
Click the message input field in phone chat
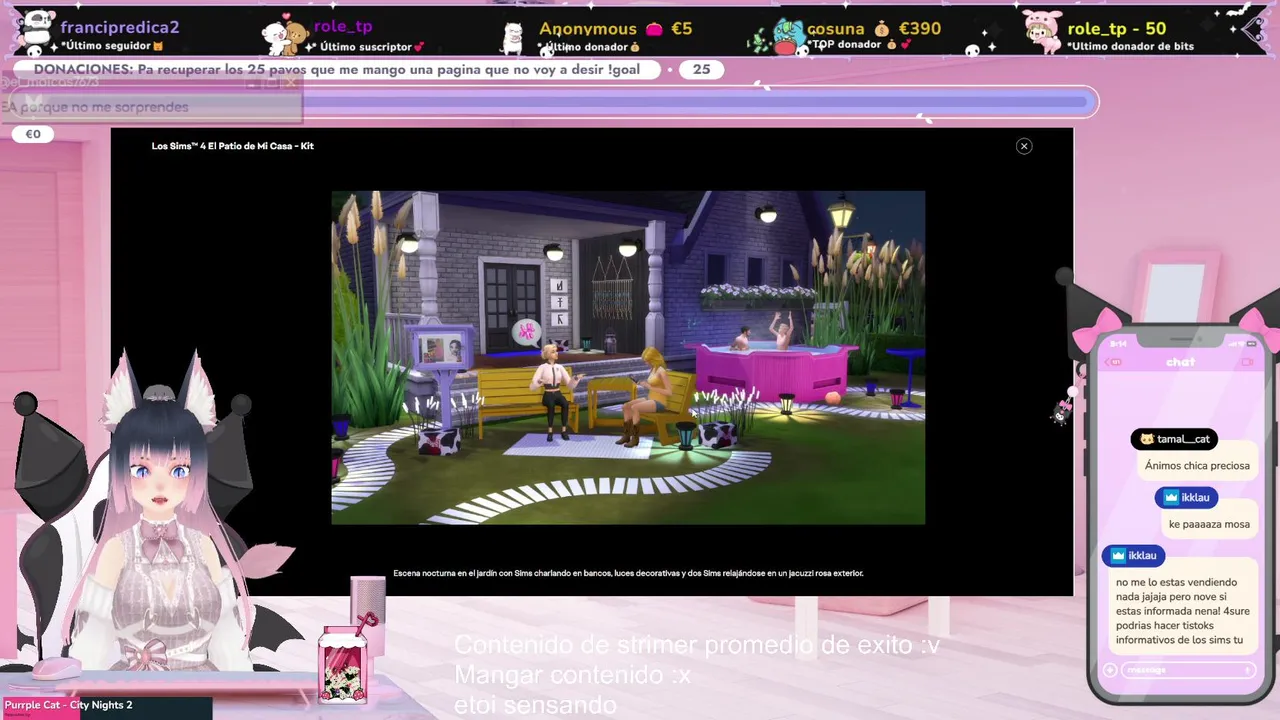pyautogui.click(x=1187, y=670)
